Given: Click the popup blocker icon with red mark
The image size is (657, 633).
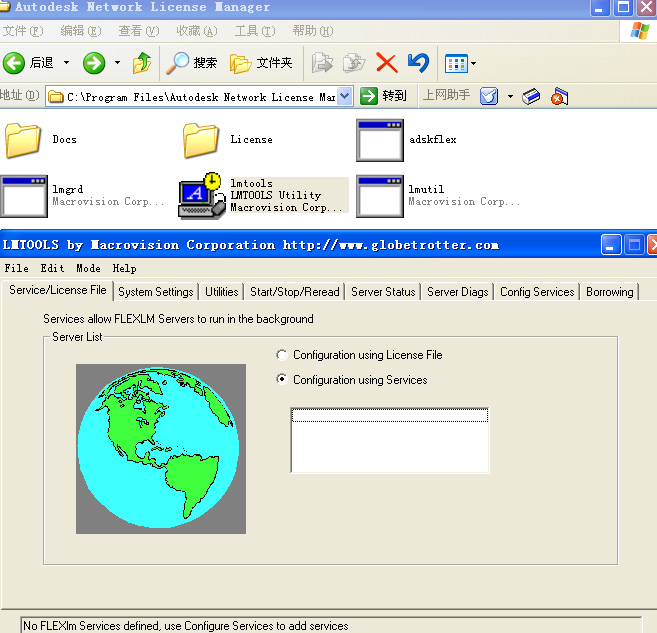Looking at the screenshot, I should tap(559, 96).
